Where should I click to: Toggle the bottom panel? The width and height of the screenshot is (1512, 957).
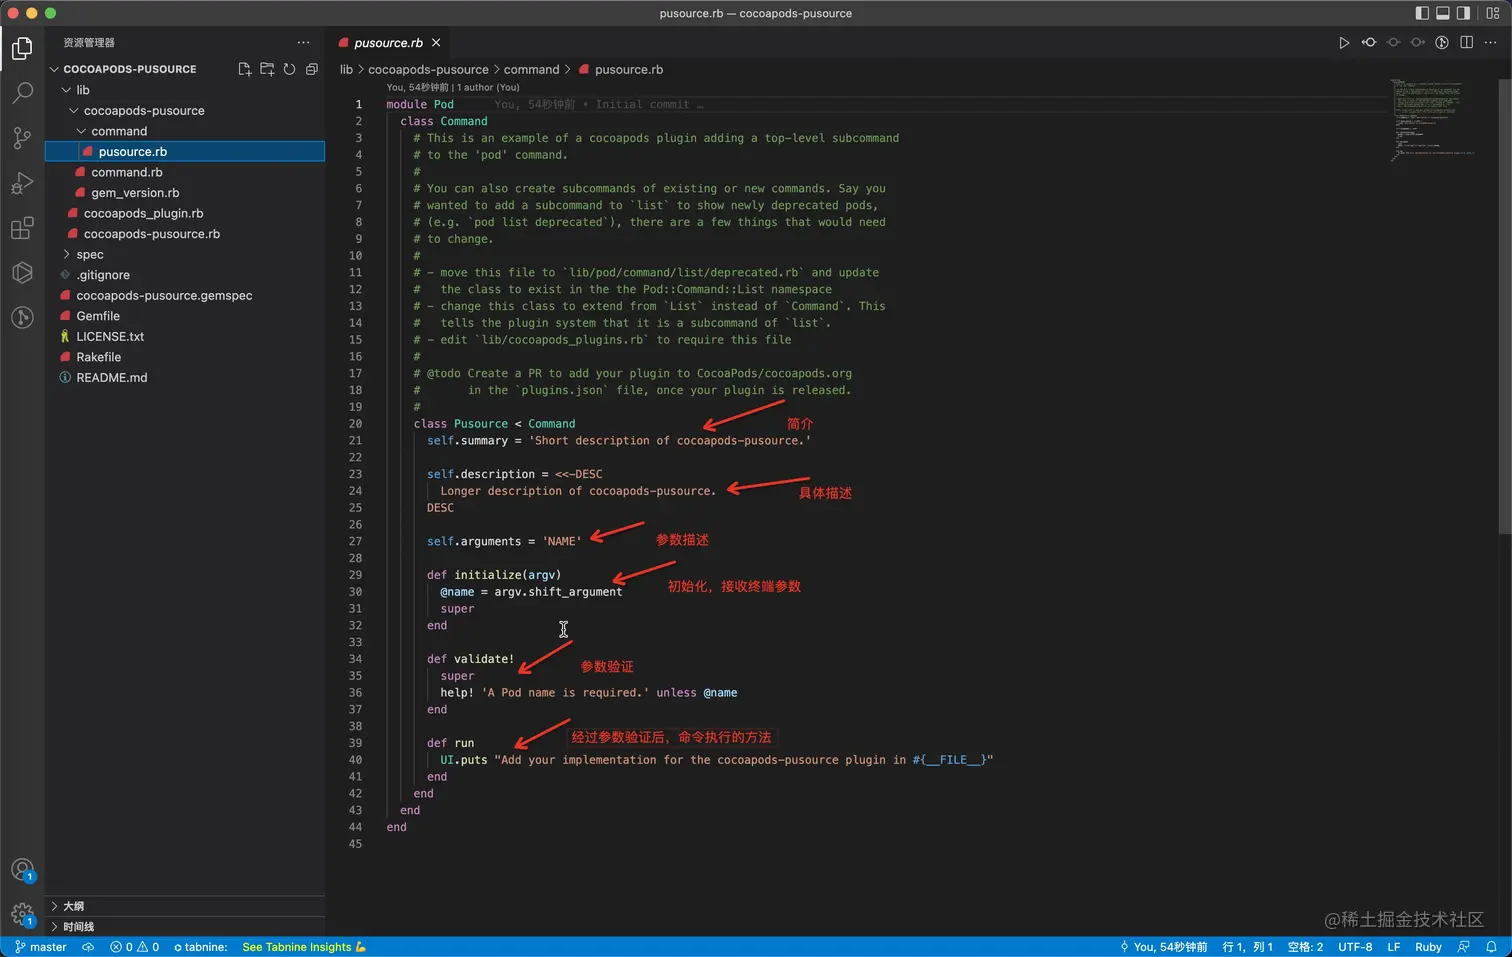click(1443, 13)
